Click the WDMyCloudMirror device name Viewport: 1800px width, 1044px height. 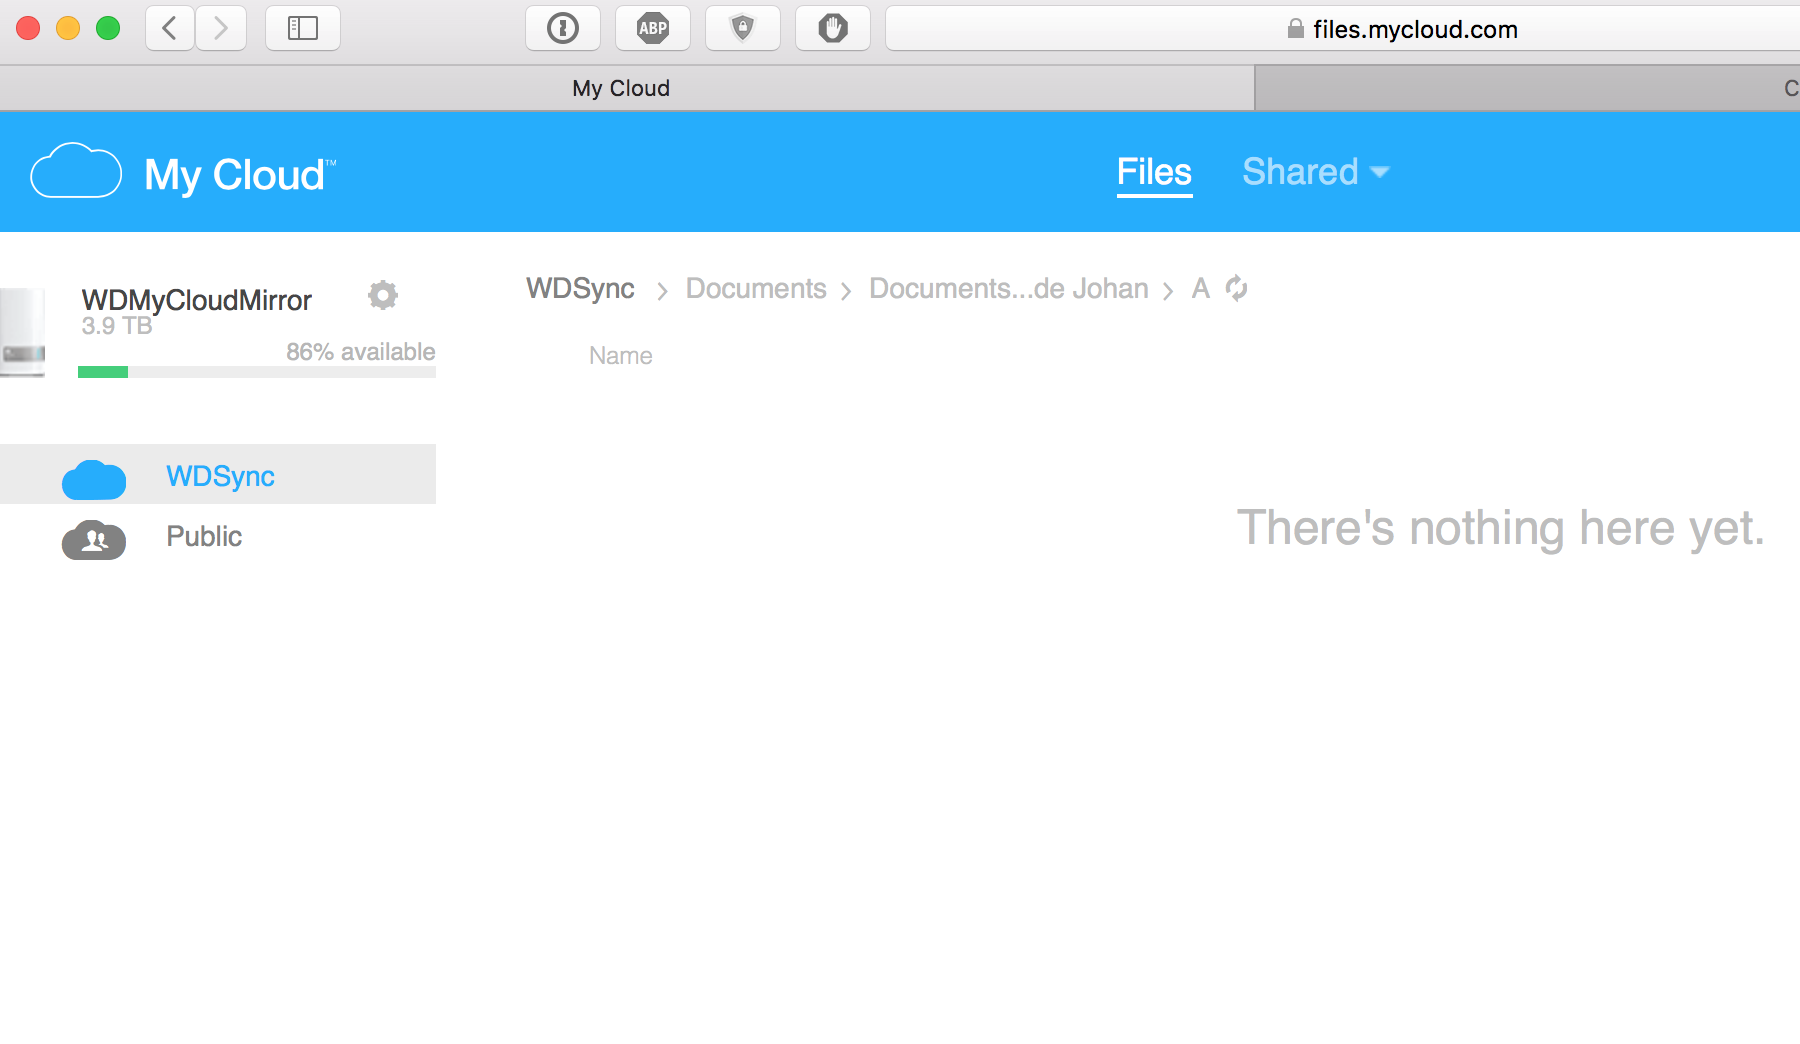[197, 300]
